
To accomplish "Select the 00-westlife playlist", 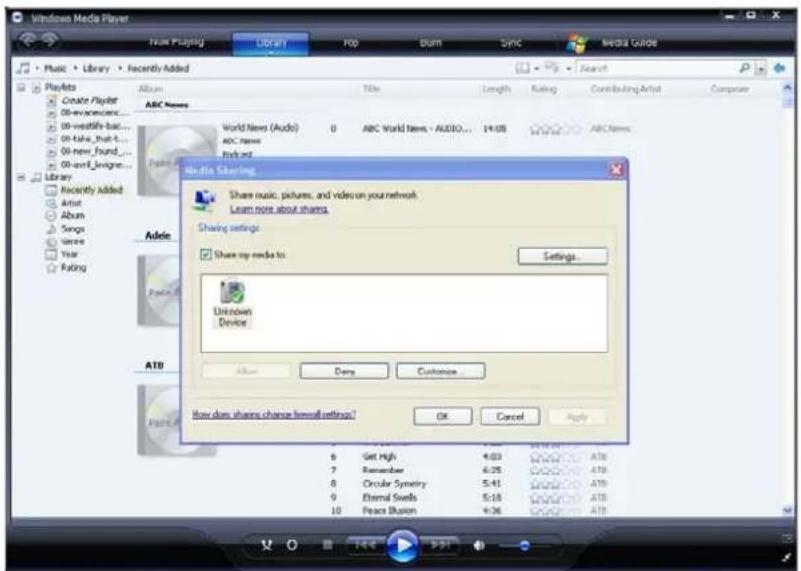I will point(95,126).
